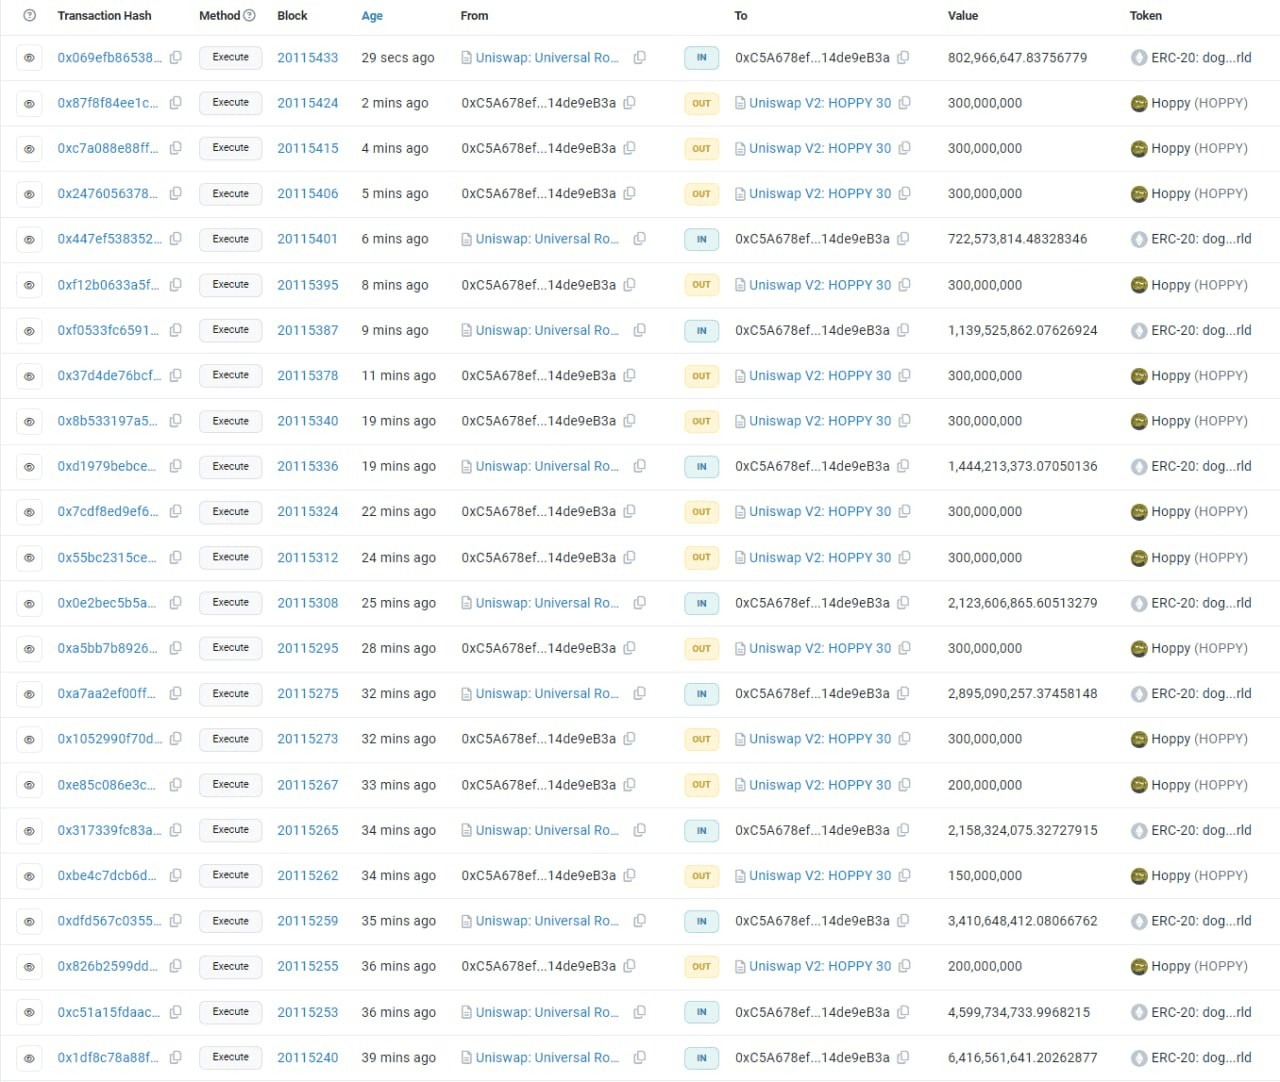
Task: Toggle eye preview for 0xc7a088e88ff
Action: tap(29, 148)
